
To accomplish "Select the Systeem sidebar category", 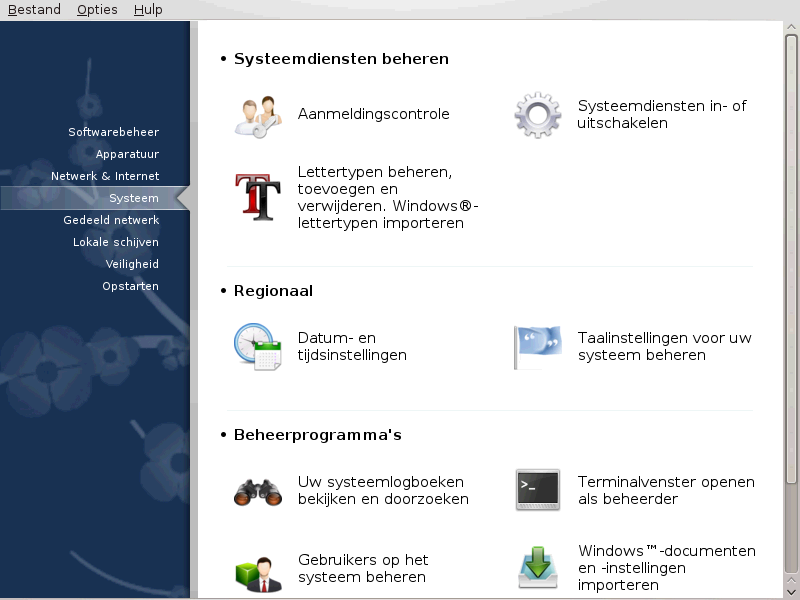I will coord(95,198).
